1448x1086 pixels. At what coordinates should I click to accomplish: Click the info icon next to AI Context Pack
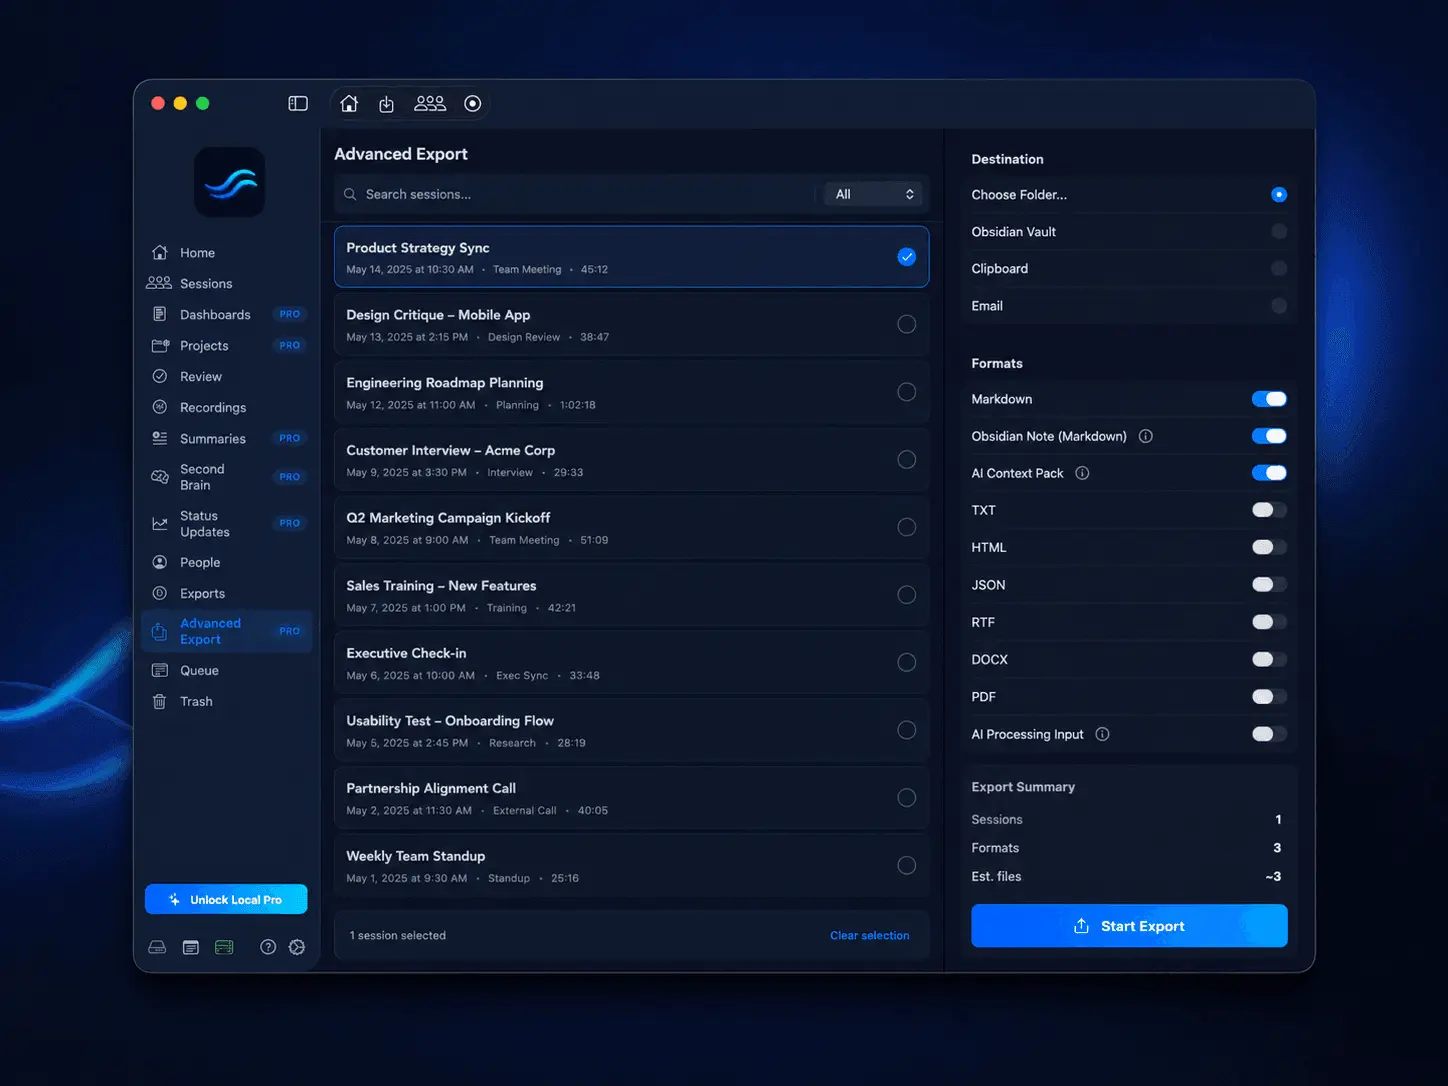point(1082,473)
